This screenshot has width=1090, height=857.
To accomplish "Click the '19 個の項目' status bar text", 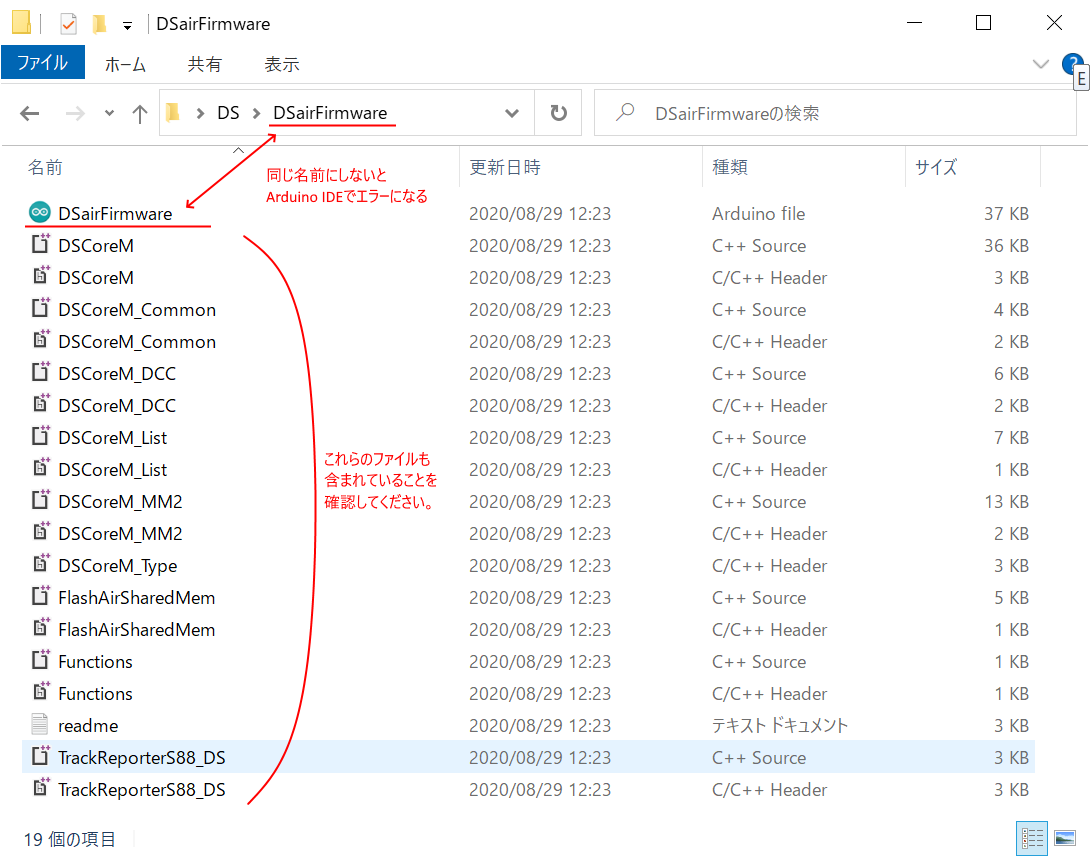I will 70,839.
